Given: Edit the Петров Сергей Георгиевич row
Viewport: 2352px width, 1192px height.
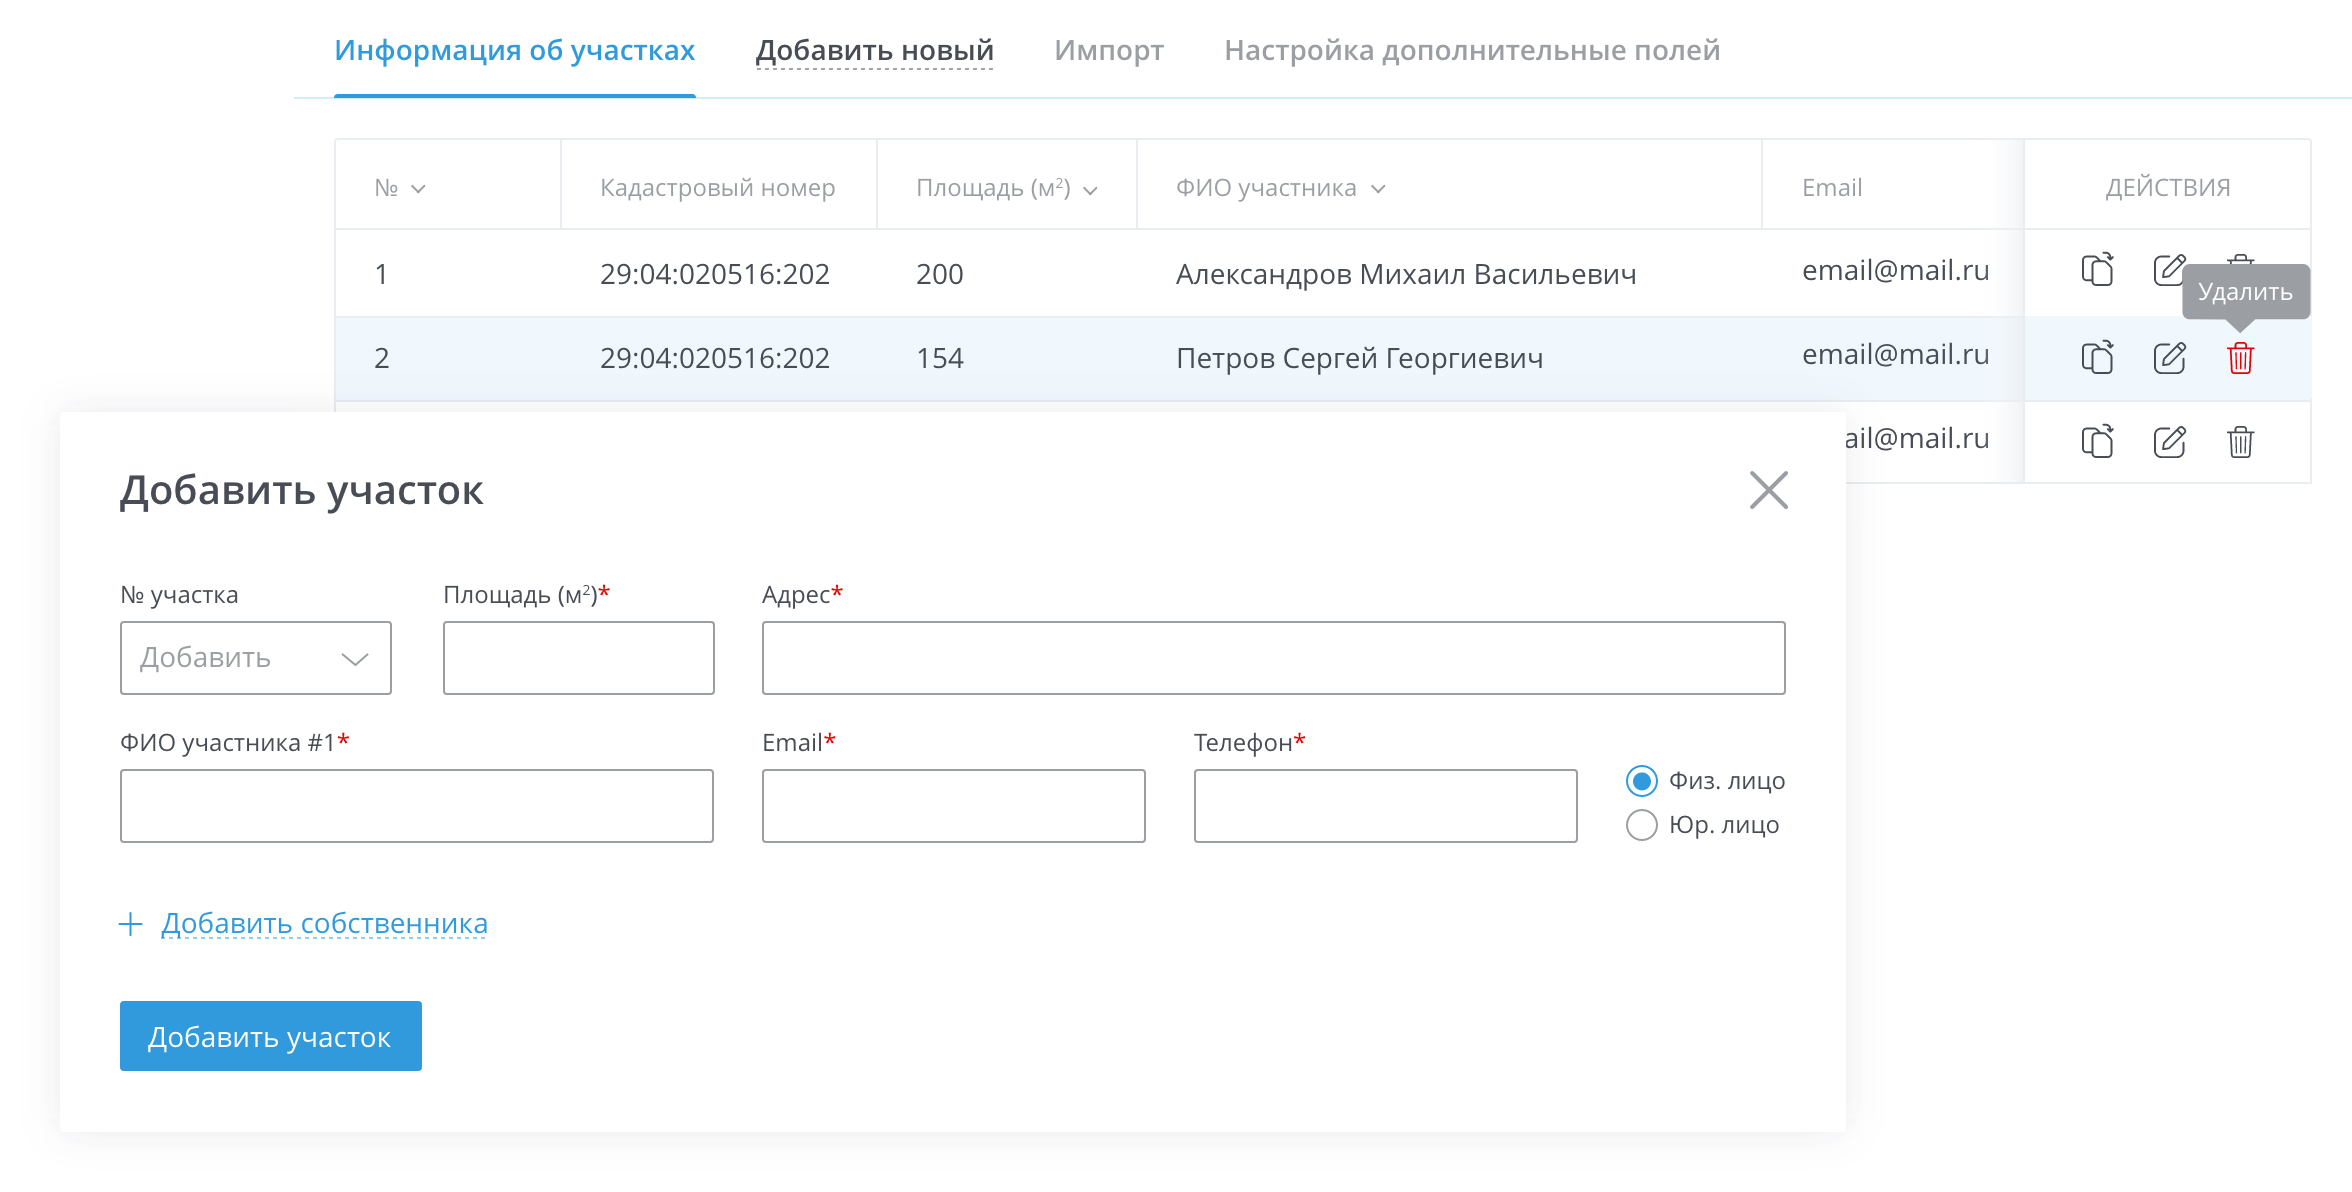Looking at the screenshot, I should pyautogui.click(x=2169, y=357).
